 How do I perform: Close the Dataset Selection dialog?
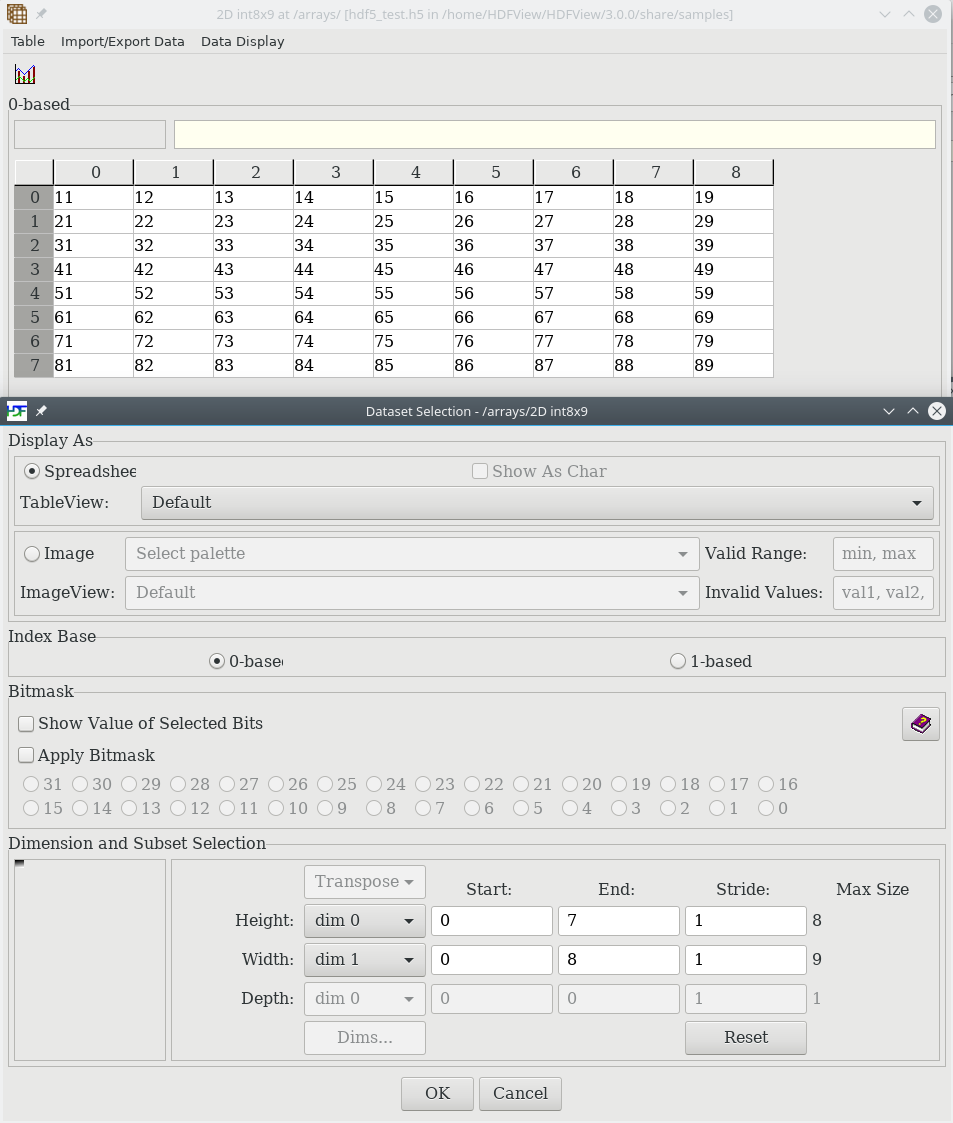pyautogui.click(x=937, y=411)
